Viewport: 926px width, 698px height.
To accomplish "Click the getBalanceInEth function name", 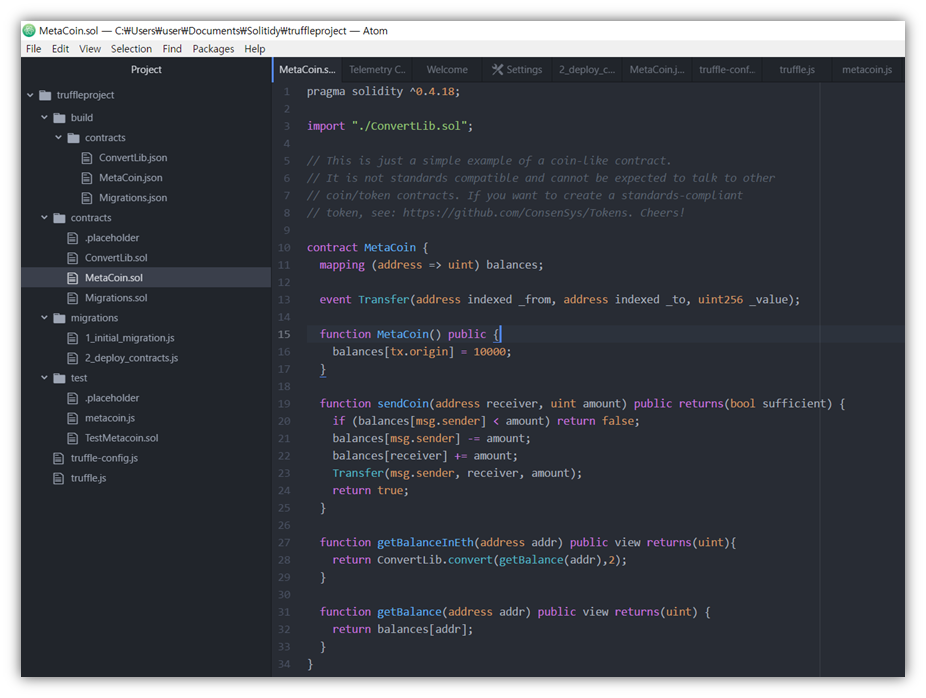I will pos(425,543).
